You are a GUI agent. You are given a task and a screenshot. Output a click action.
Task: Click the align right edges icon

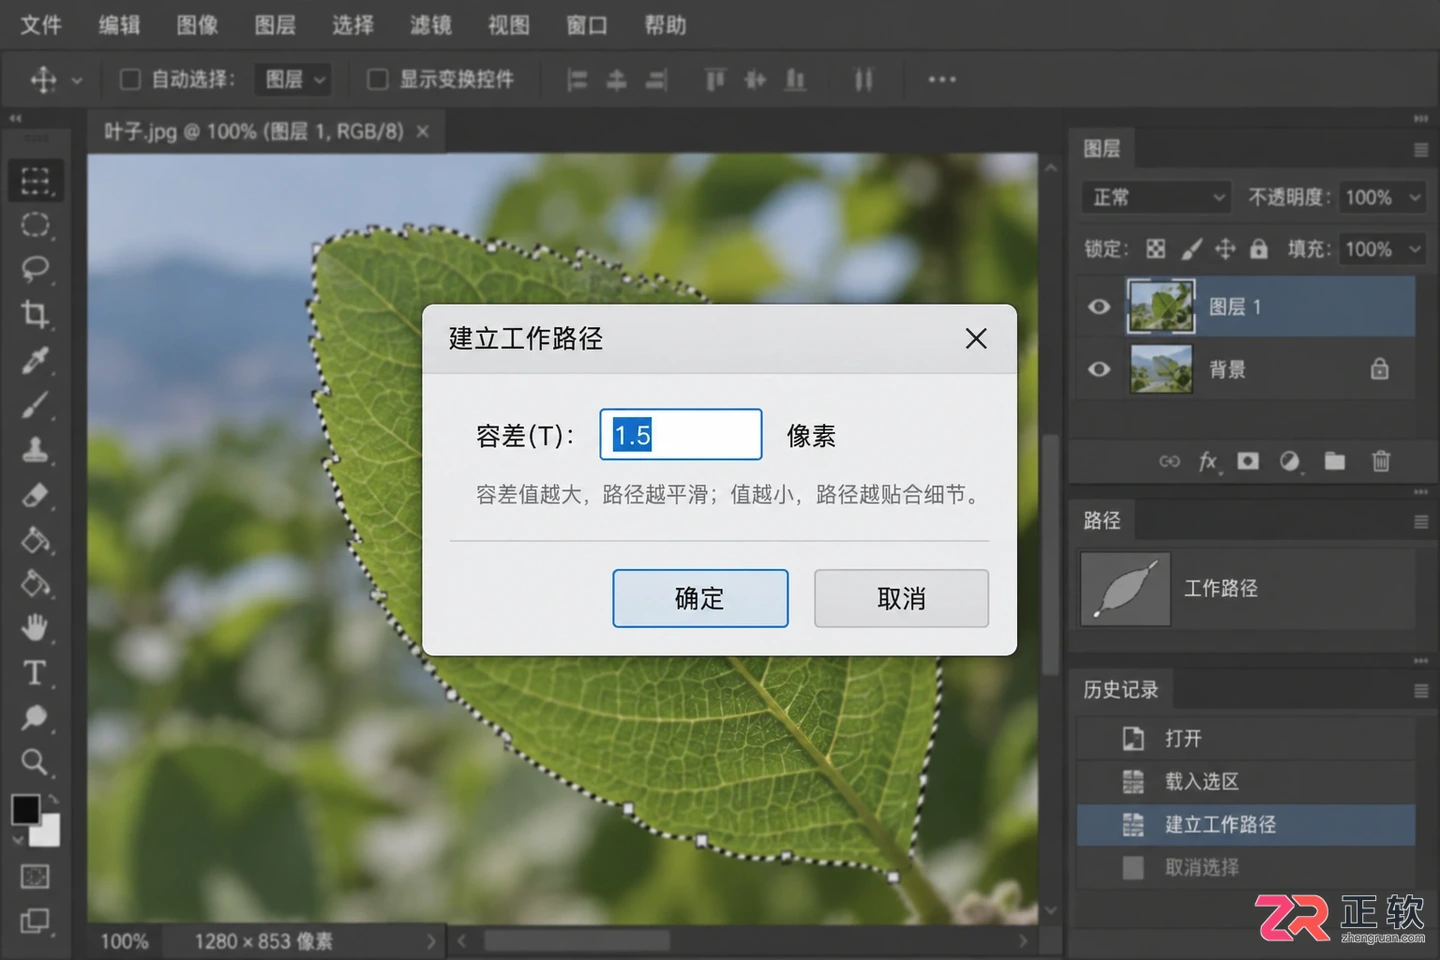point(656,80)
